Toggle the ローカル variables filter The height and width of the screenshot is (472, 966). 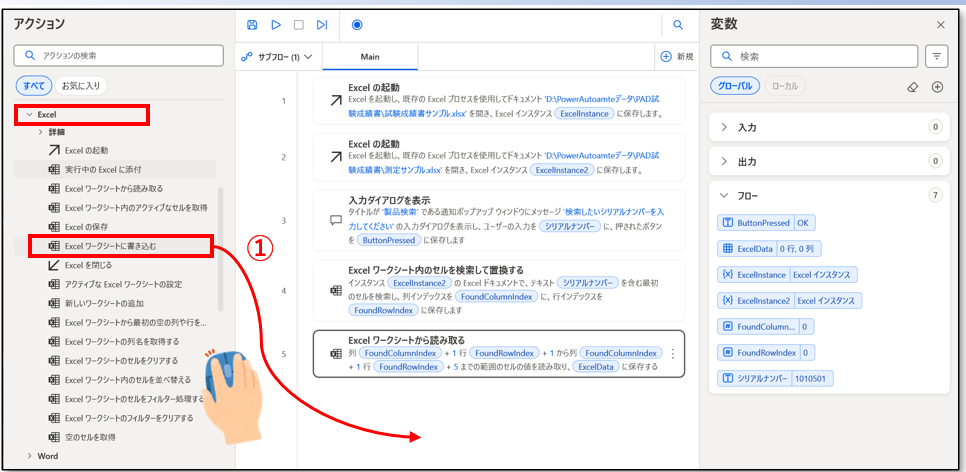[x=786, y=87]
